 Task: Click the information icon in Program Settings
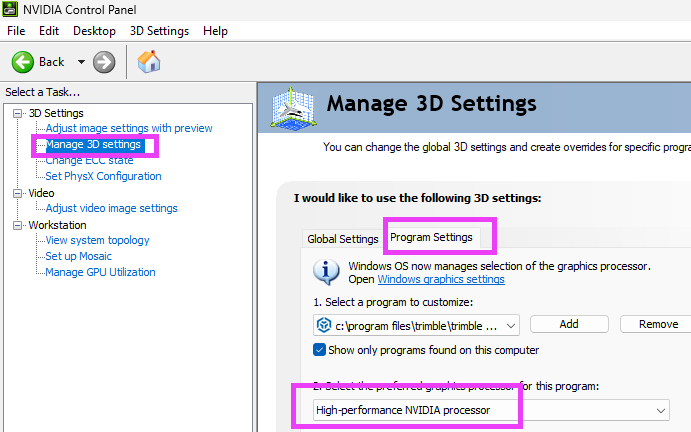[326, 272]
